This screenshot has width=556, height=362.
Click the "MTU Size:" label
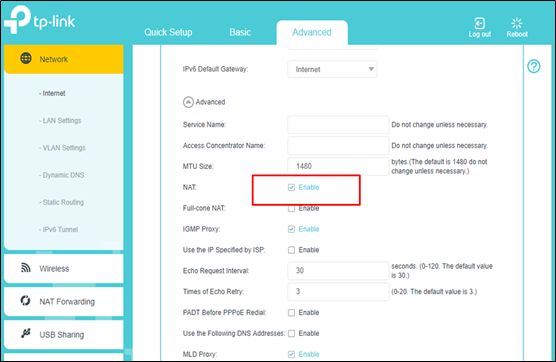coord(198,166)
